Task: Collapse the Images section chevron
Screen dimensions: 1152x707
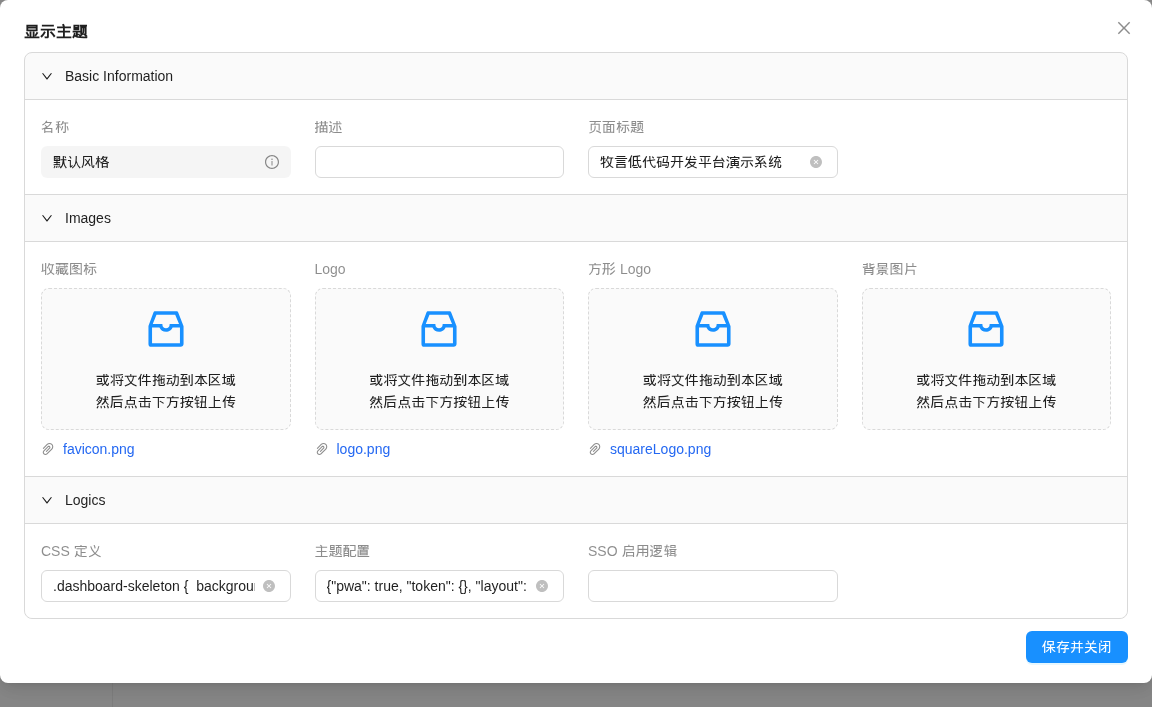Action: coord(47,218)
